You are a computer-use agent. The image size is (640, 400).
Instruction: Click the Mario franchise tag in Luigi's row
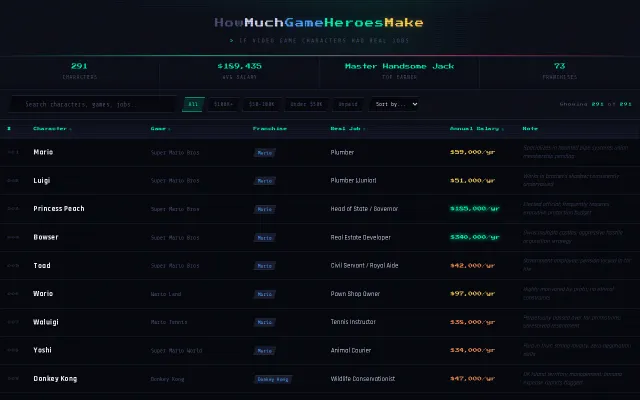coord(264,181)
